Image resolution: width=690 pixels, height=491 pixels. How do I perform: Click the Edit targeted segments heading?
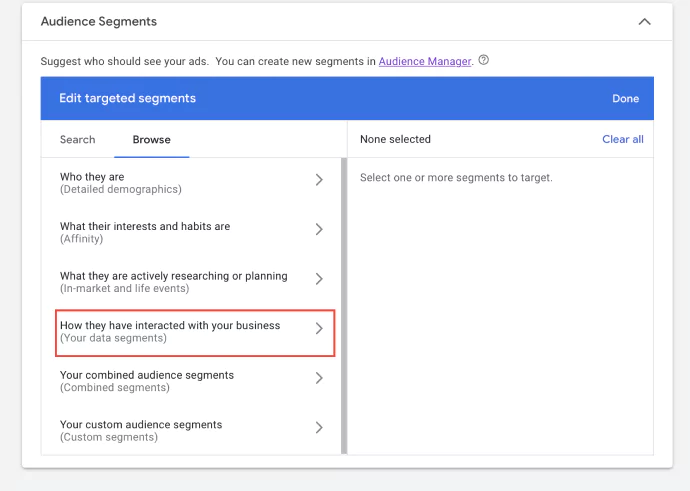(128, 98)
